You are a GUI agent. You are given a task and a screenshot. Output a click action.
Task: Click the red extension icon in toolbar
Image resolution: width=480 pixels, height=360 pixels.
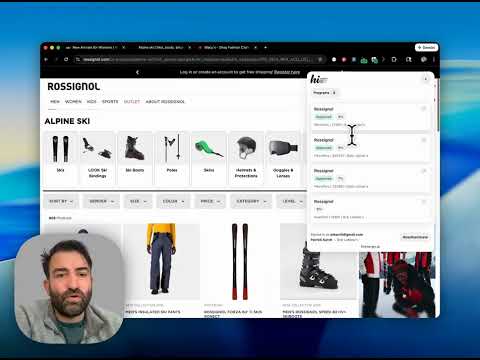(x=344, y=60)
